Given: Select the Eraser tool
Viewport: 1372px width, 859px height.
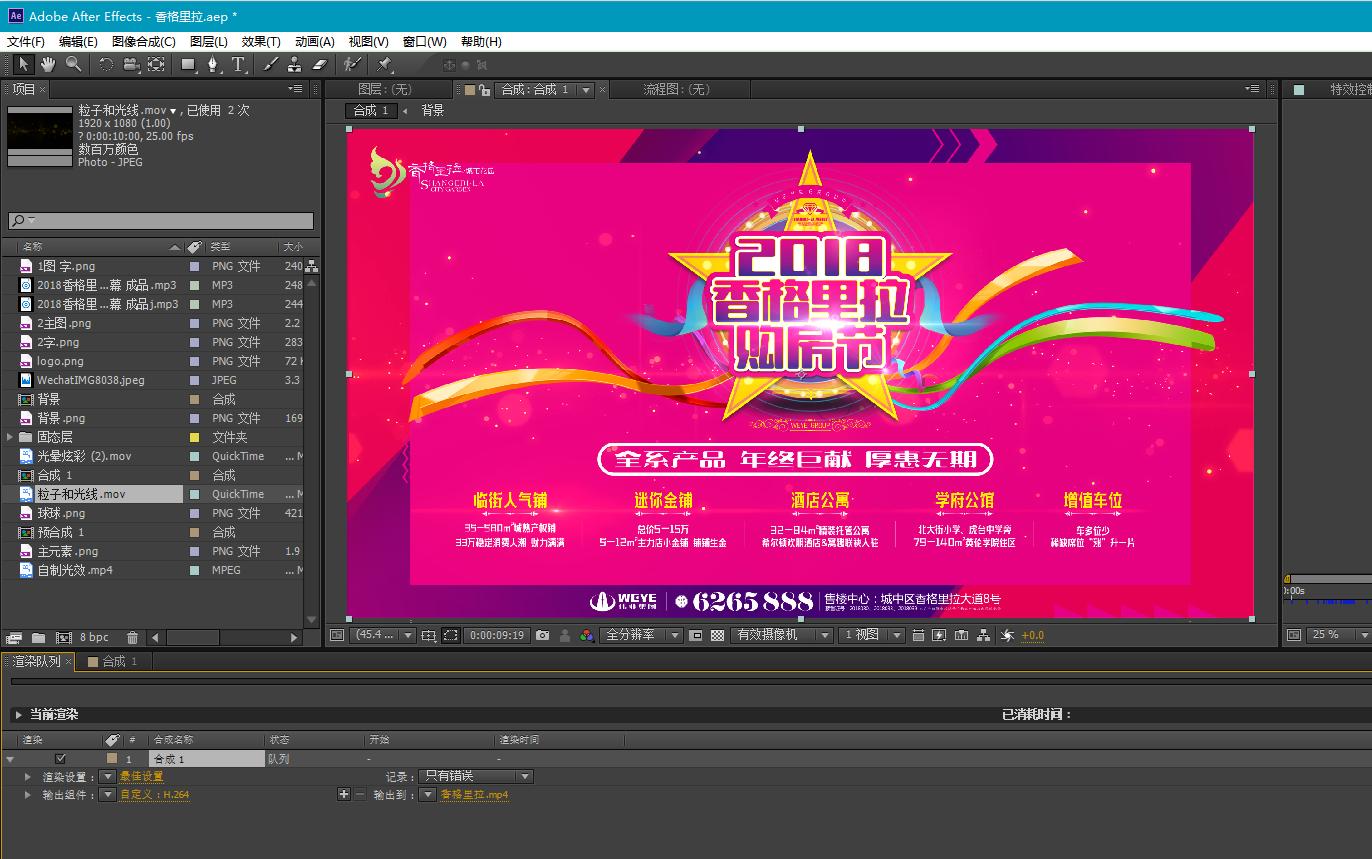Looking at the screenshot, I should tap(319, 64).
